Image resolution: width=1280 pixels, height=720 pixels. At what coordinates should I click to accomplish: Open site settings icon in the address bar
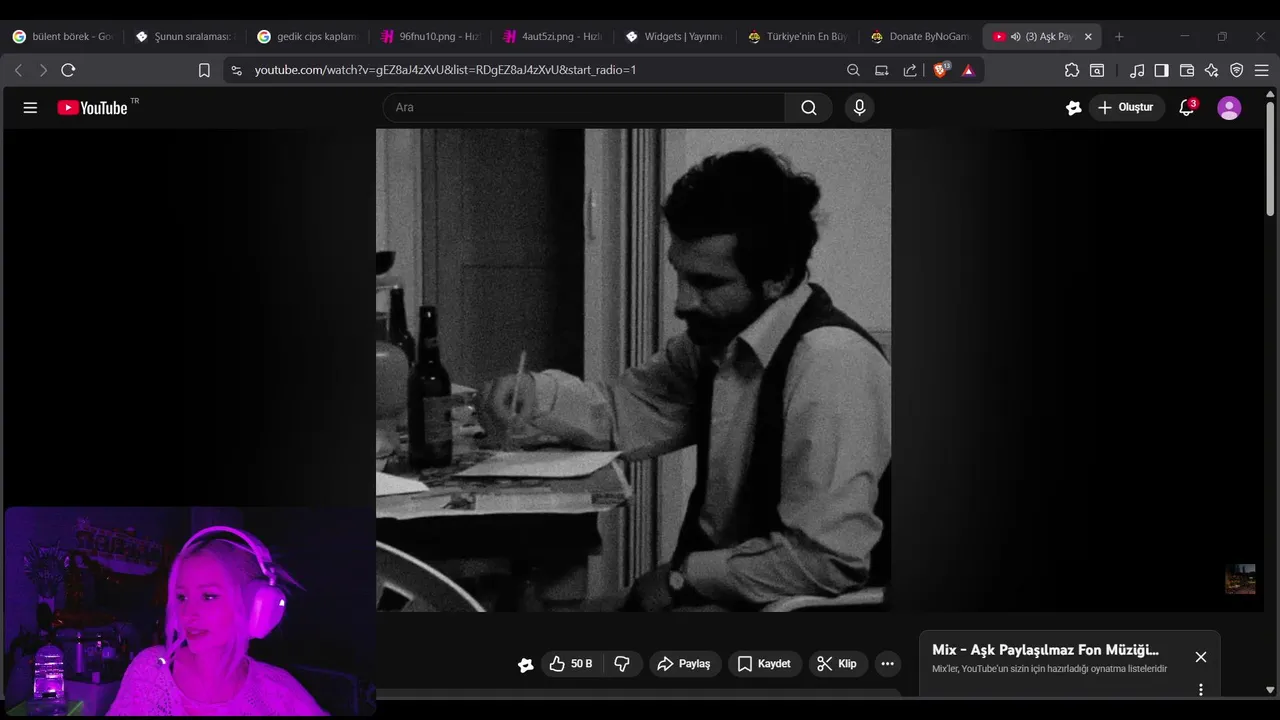[236, 70]
